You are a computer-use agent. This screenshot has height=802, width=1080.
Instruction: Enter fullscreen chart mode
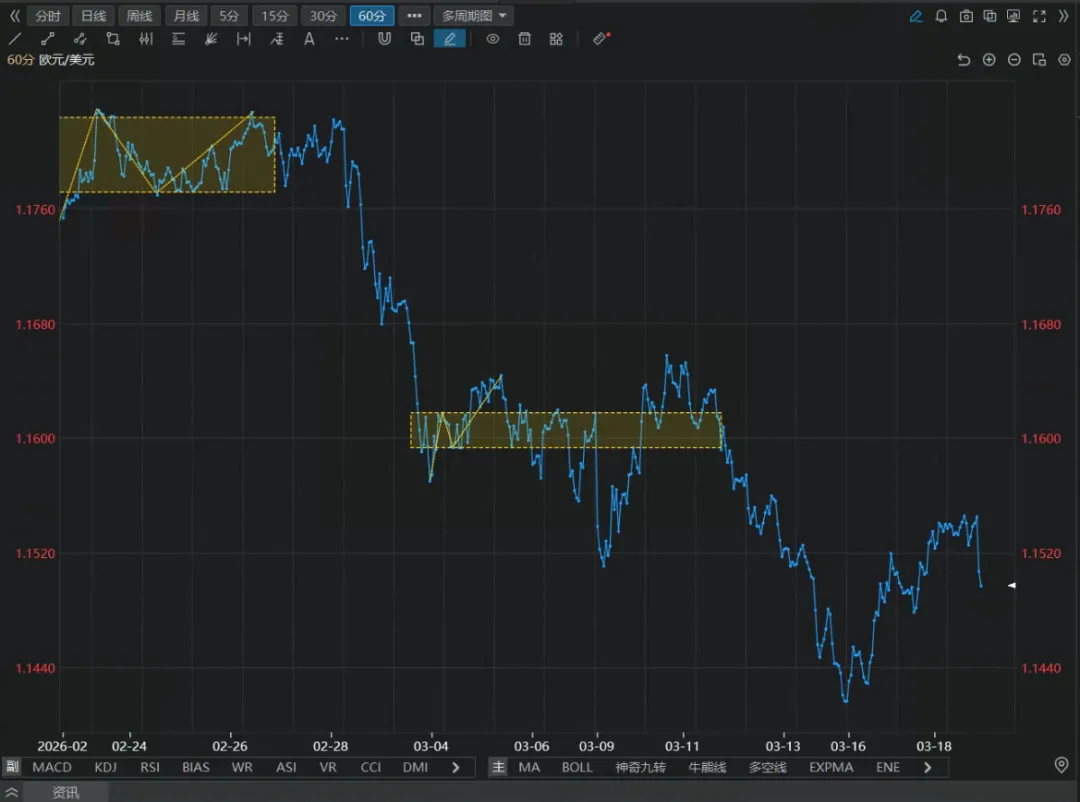point(1039,16)
